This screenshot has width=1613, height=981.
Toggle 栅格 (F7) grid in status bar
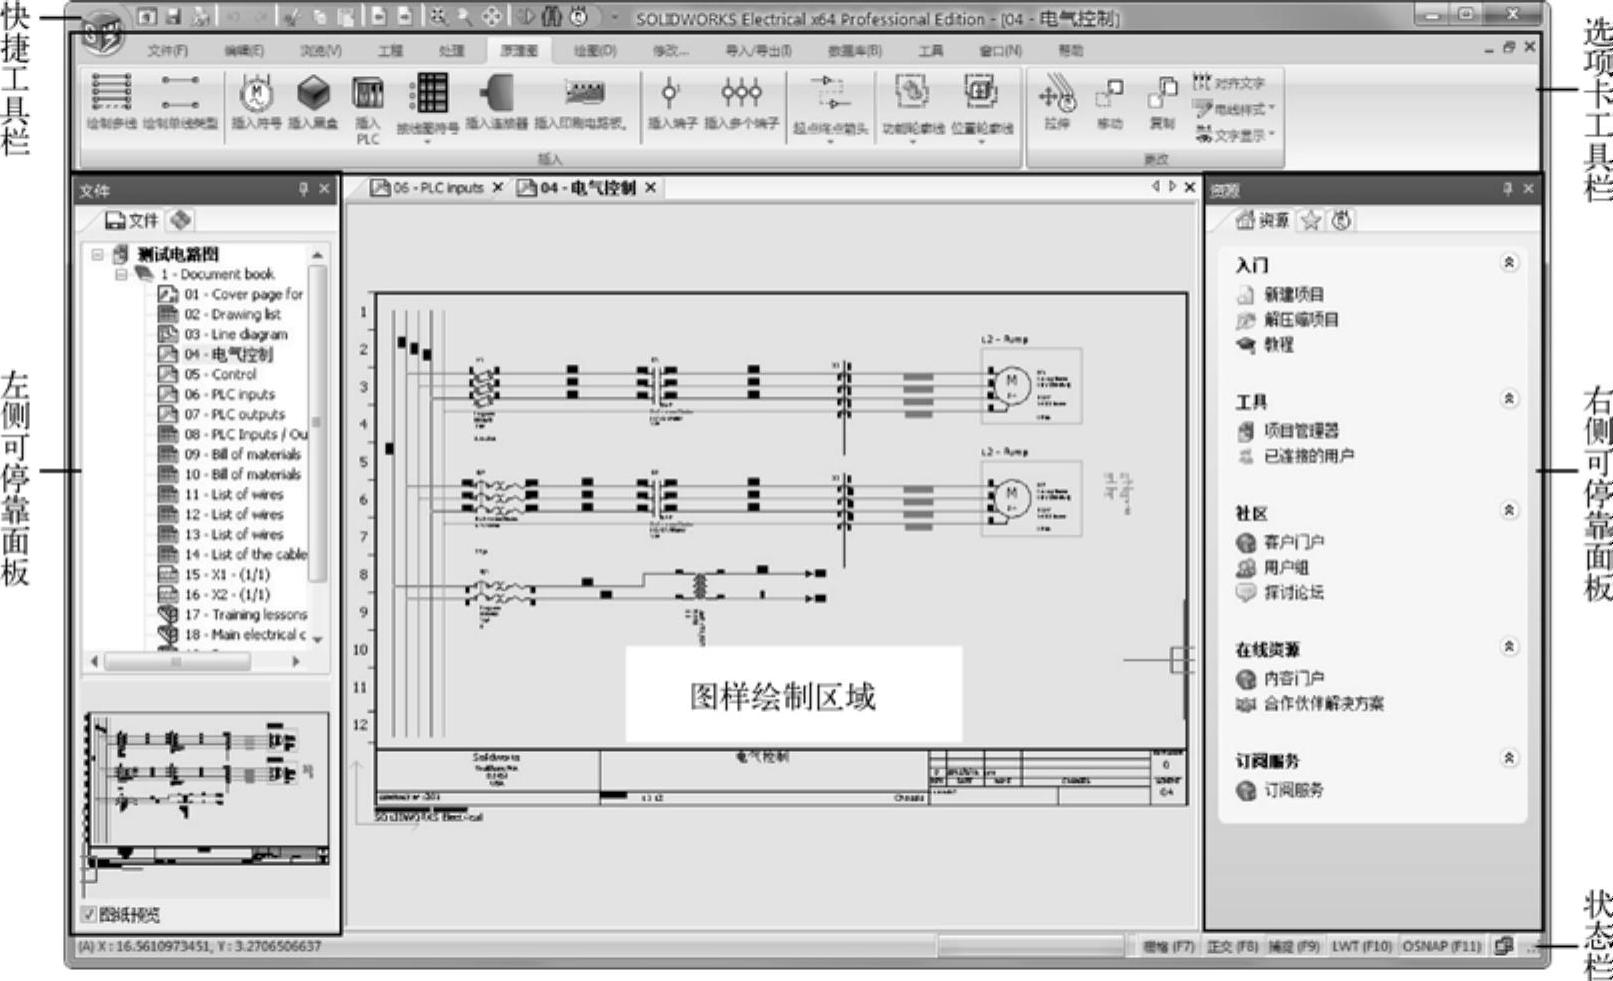pos(1169,945)
